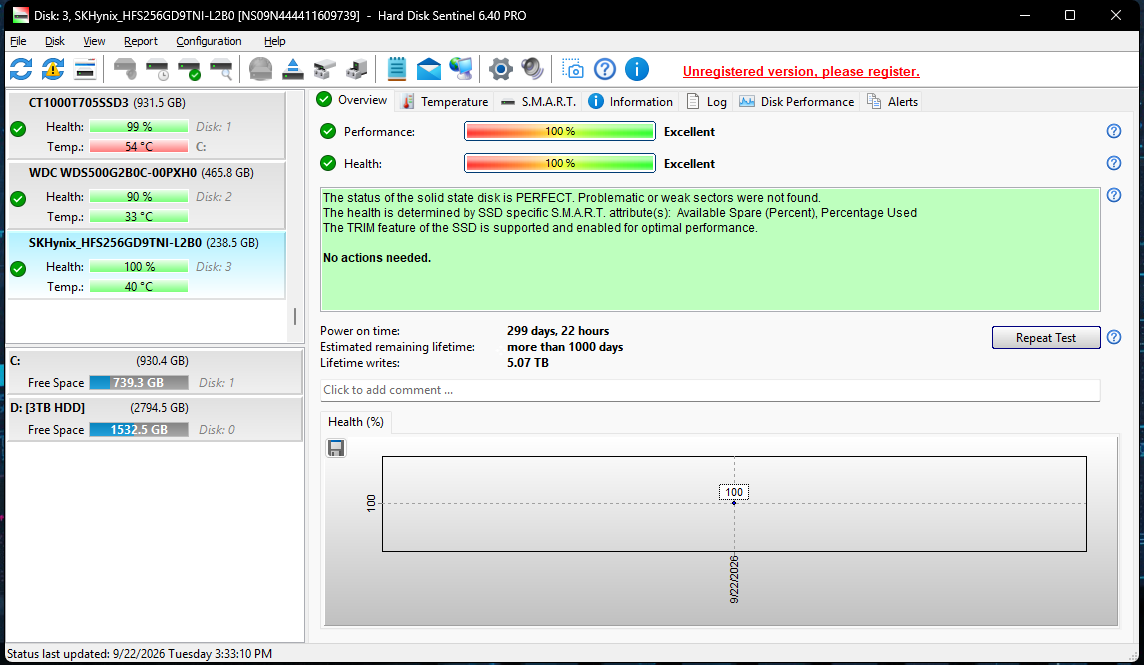Click help icon next to Health bar
The height and width of the screenshot is (665, 1144).
[x=1113, y=163]
